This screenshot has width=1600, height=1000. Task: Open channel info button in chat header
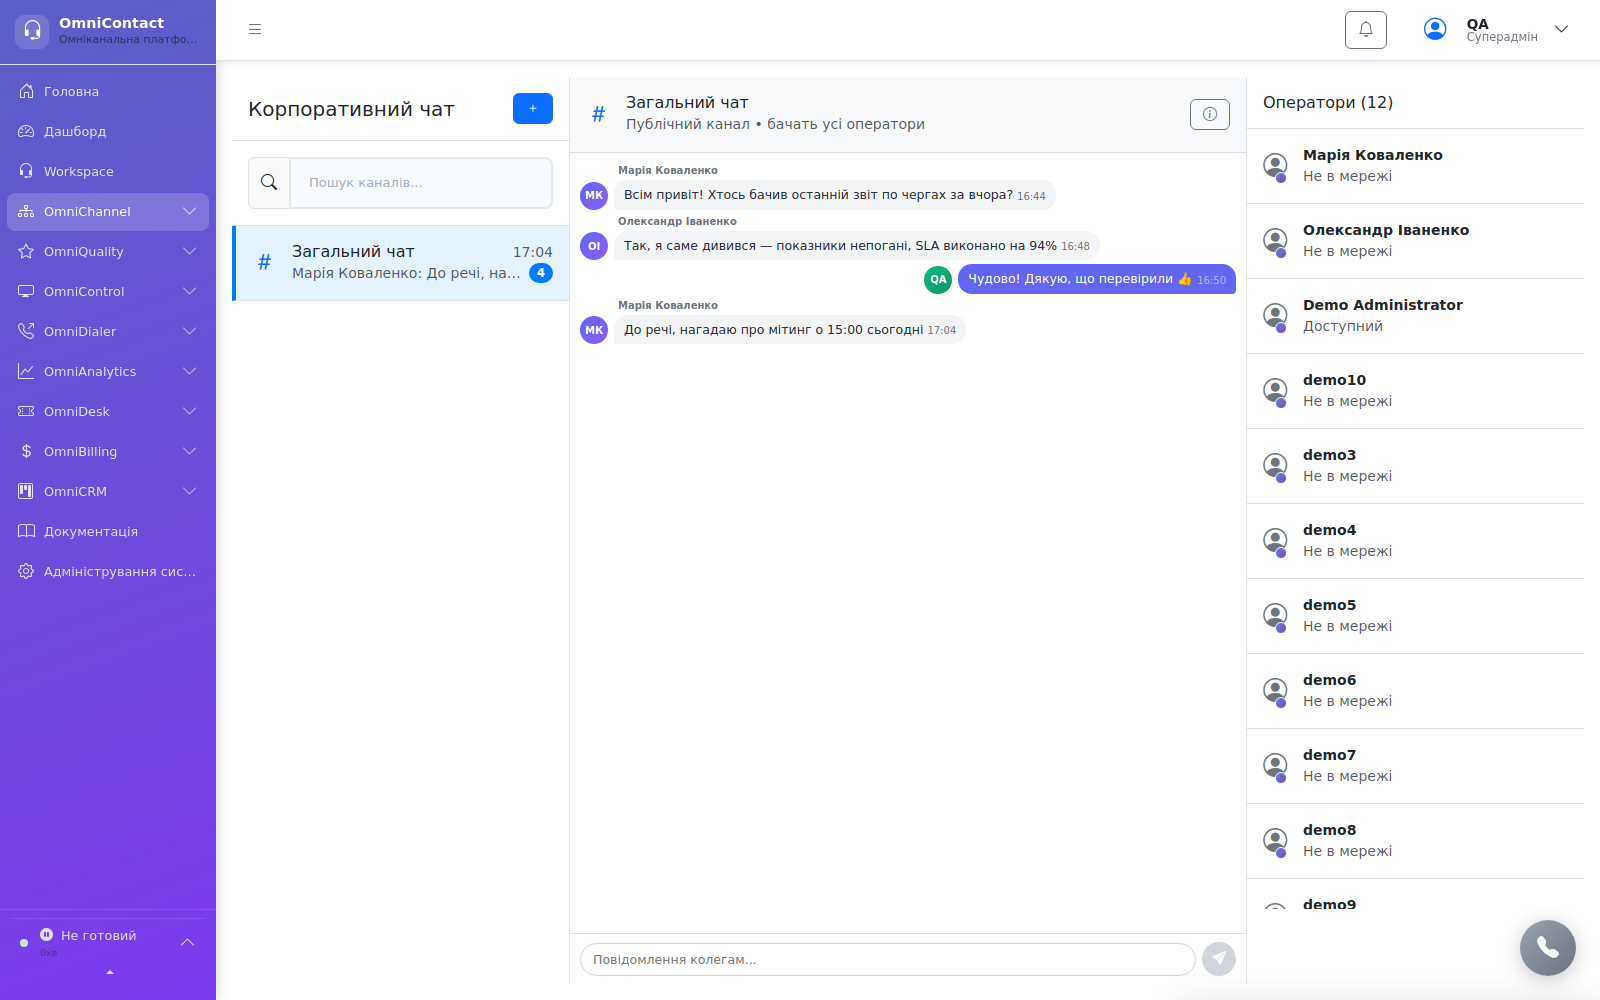coord(1210,114)
